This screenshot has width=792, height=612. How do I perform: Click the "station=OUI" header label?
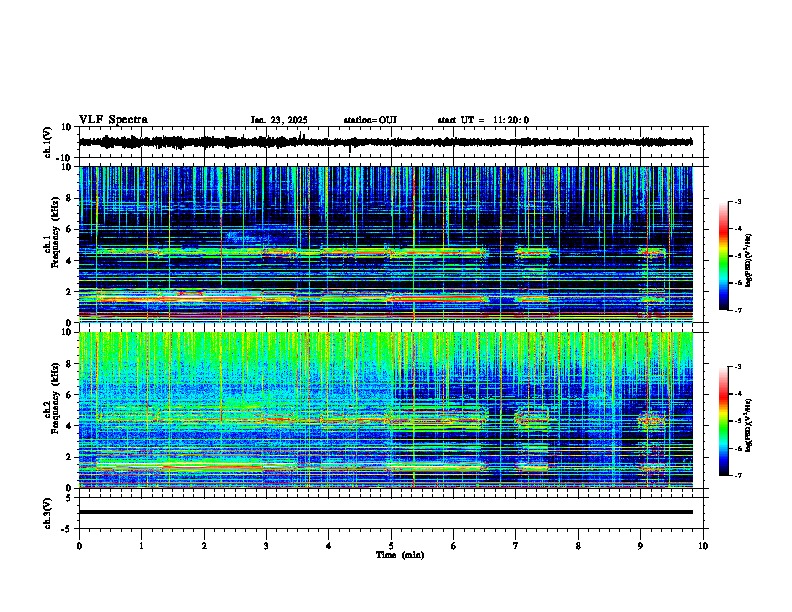click(x=370, y=120)
